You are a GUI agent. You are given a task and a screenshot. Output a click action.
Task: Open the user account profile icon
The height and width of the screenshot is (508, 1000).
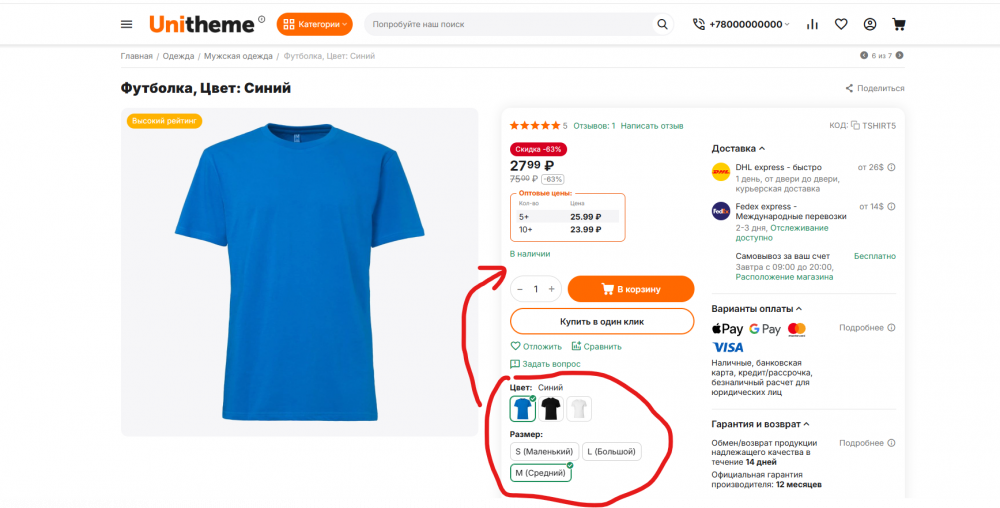(x=870, y=24)
